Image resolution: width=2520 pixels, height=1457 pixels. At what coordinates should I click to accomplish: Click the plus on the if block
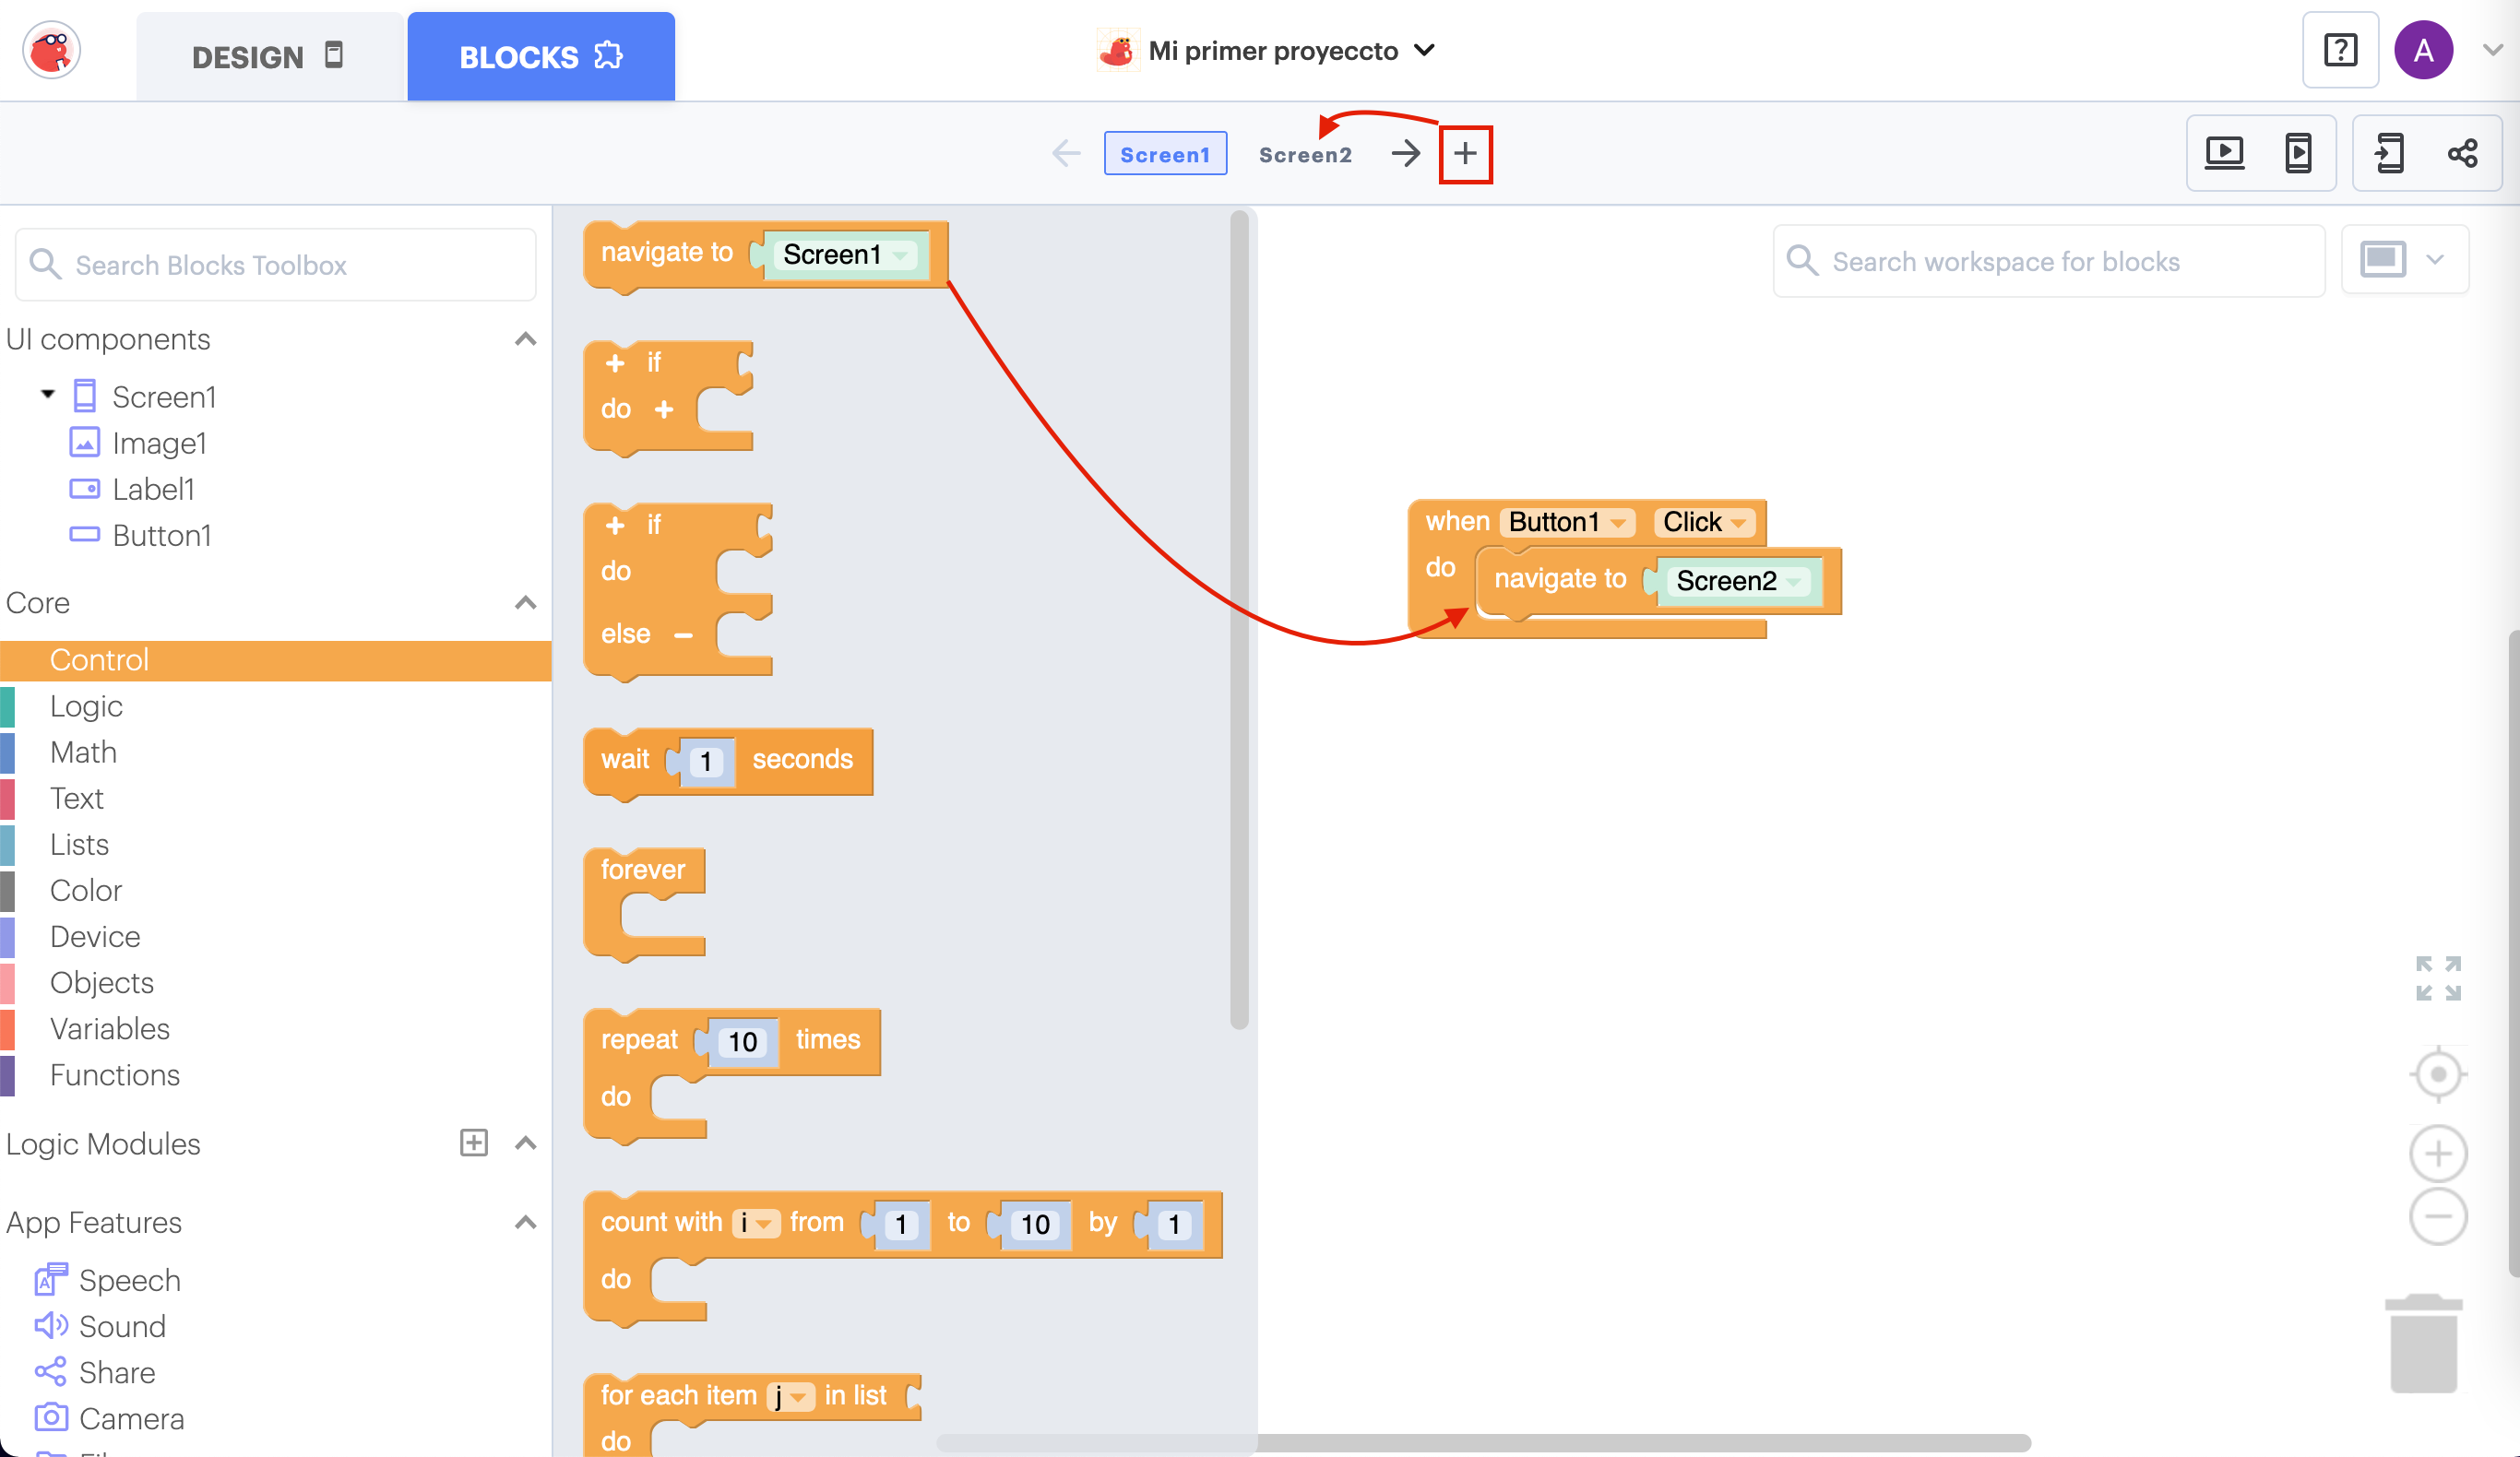point(615,363)
